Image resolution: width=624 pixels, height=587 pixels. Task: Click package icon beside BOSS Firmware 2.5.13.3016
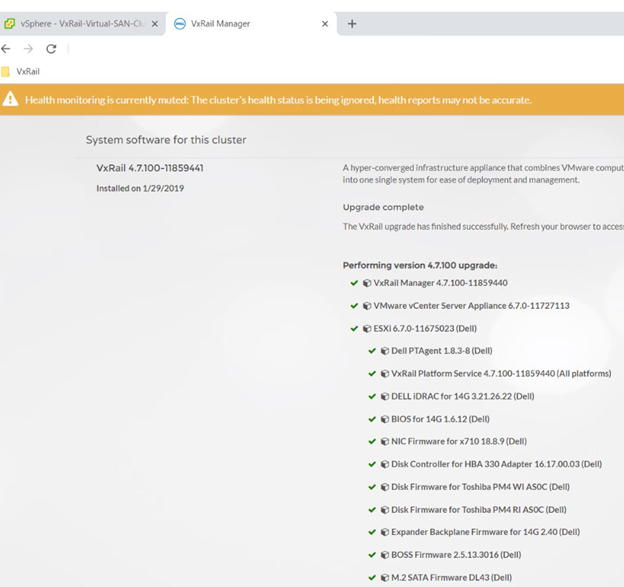[x=385, y=555]
